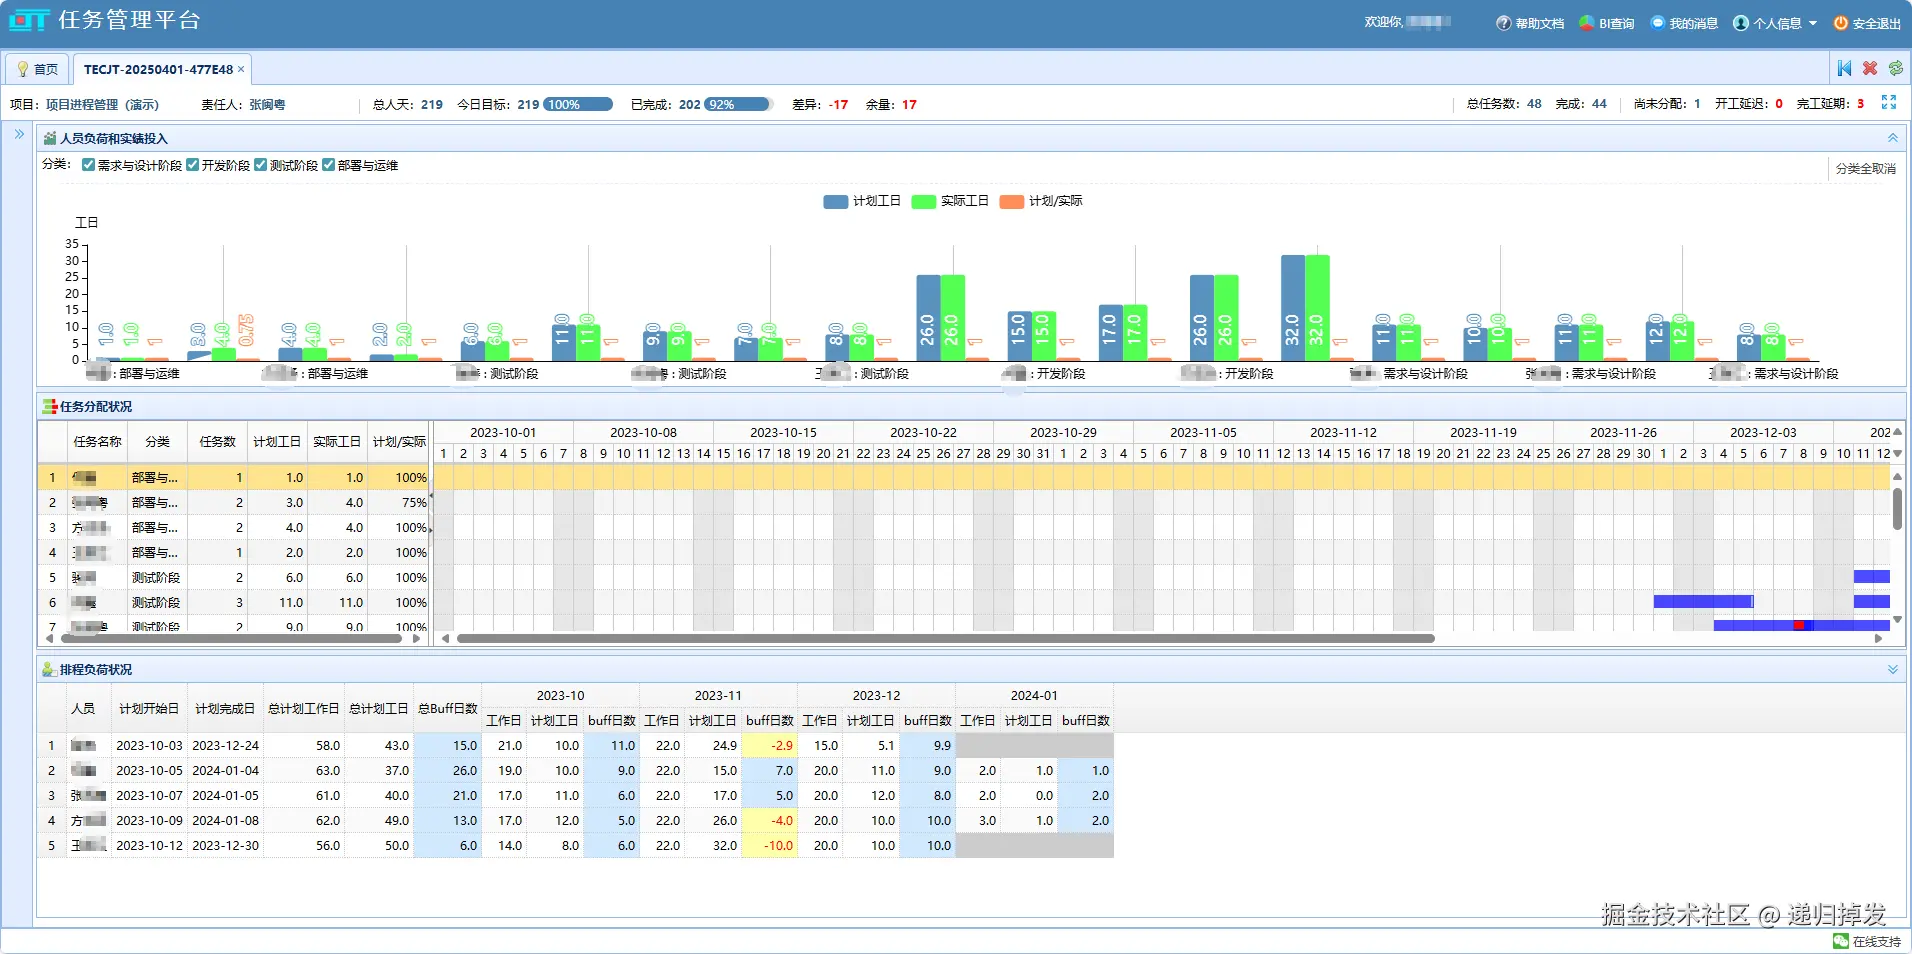Click the red X close-tabs icon
Screen dimensions: 1912x954
1870,68
